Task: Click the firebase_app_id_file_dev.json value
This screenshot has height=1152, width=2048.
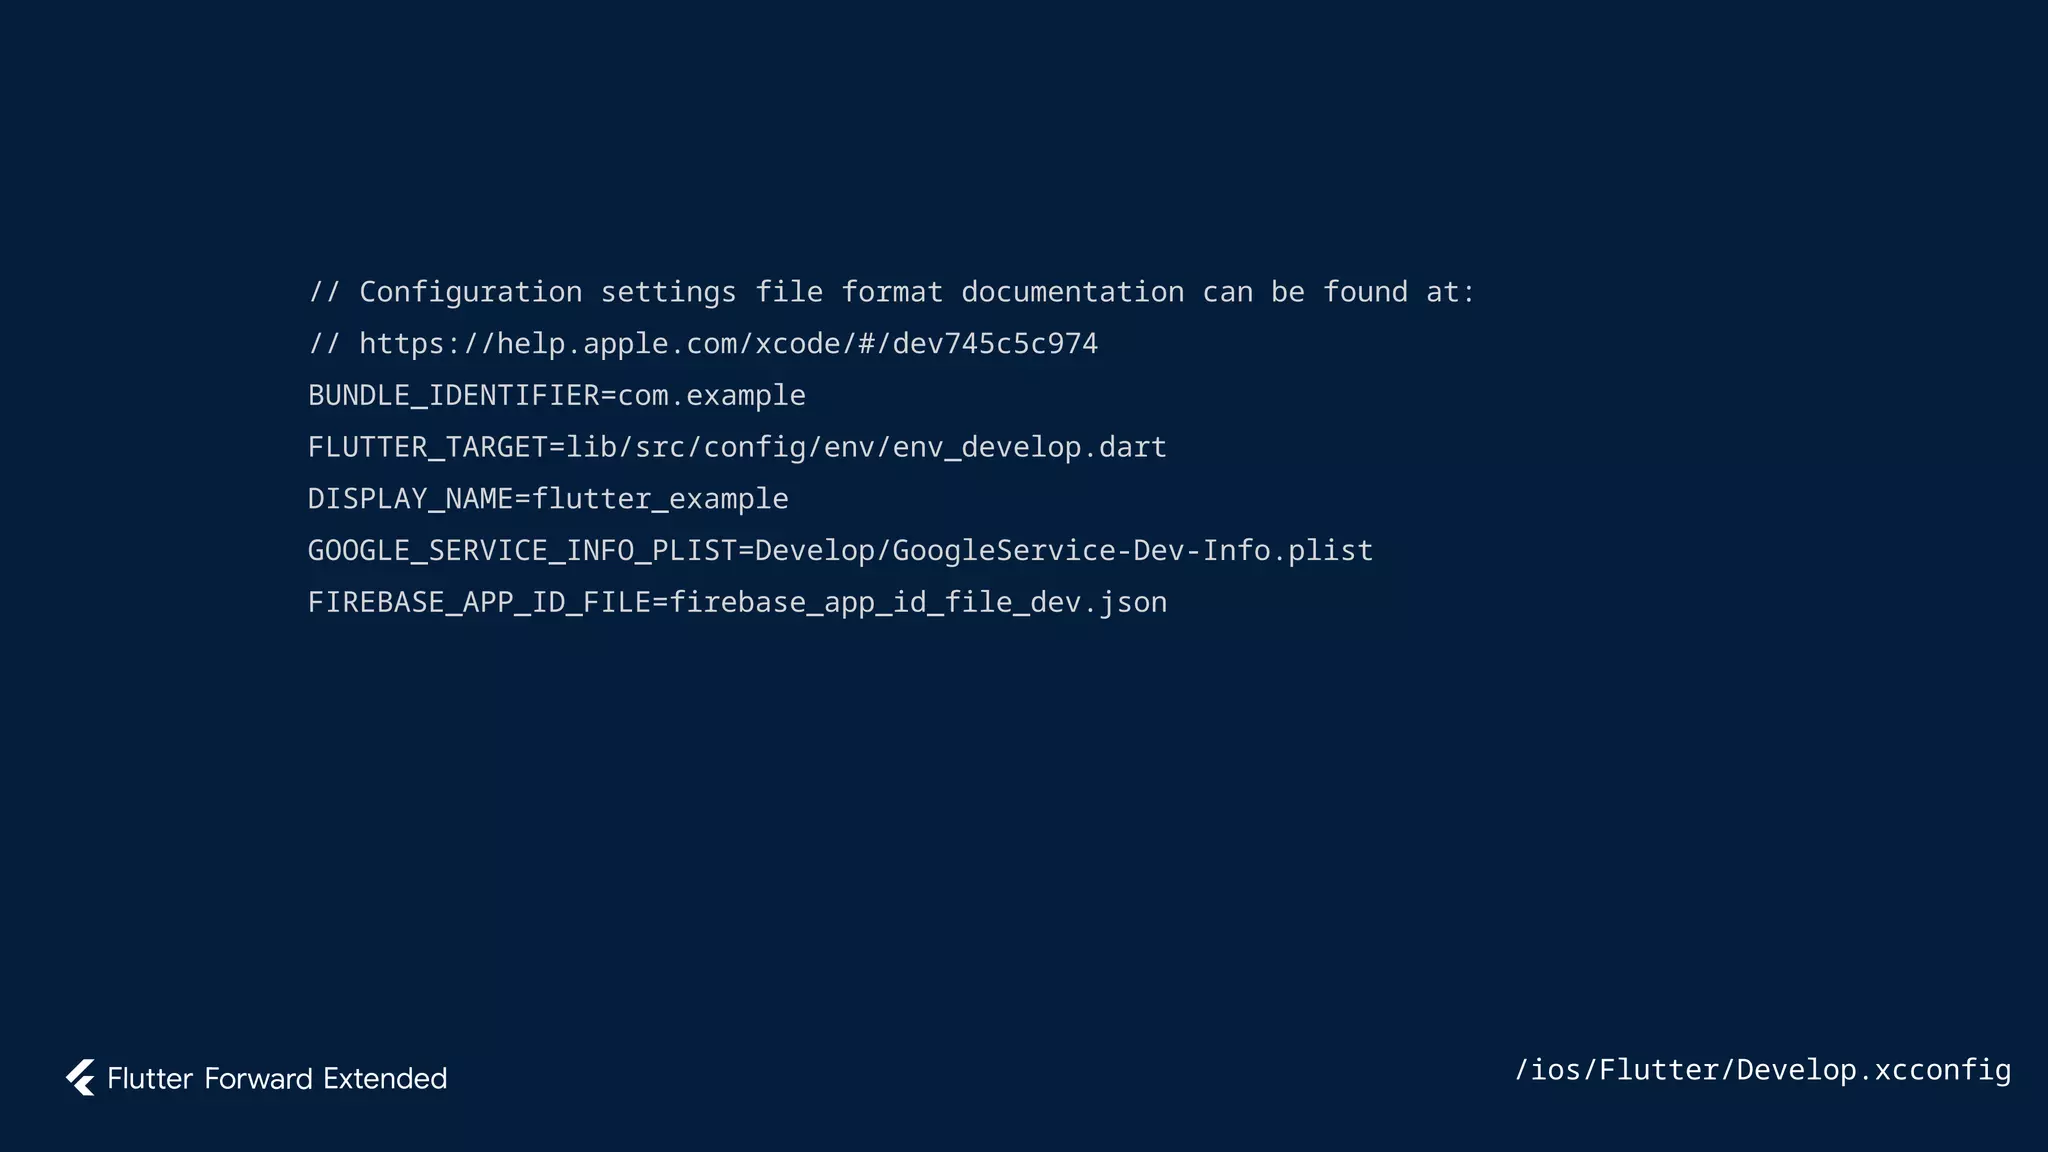Action: coord(918,603)
